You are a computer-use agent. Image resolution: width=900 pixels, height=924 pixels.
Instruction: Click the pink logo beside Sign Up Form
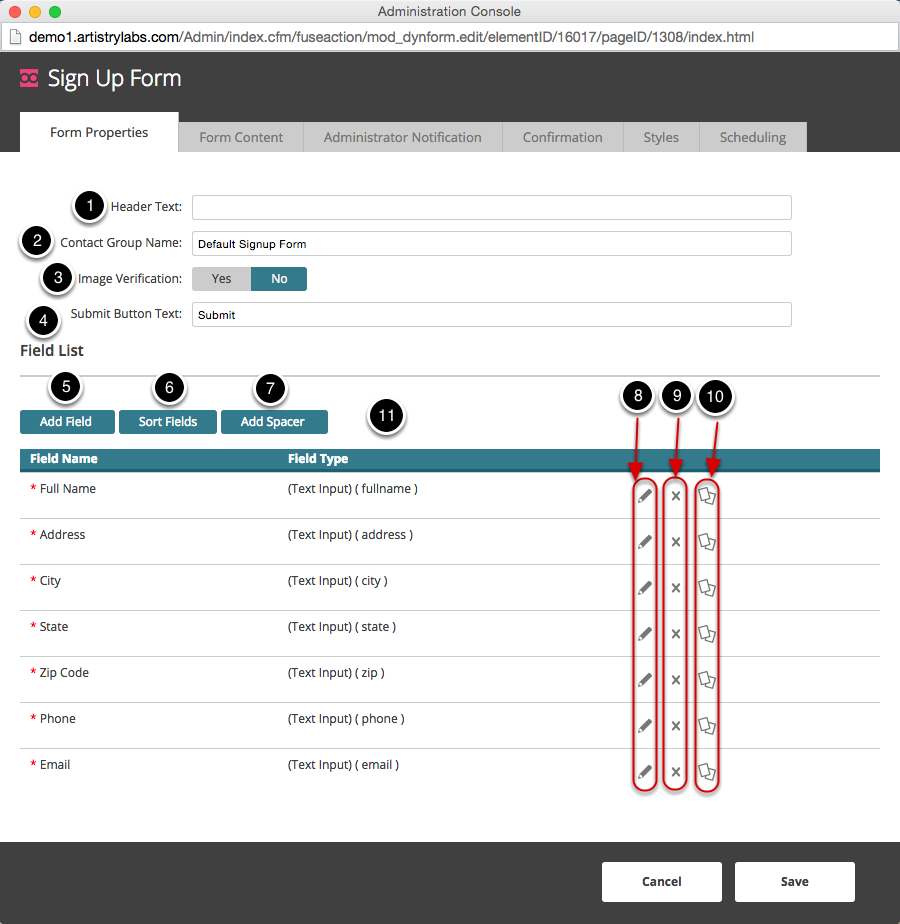(x=29, y=78)
